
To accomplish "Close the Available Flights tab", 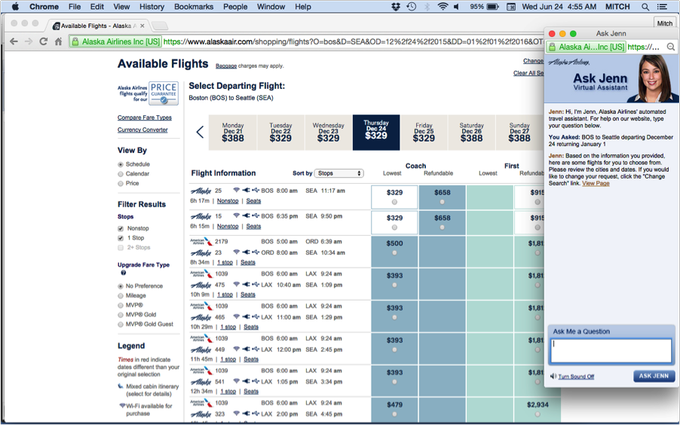I will click(x=142, y=26).
